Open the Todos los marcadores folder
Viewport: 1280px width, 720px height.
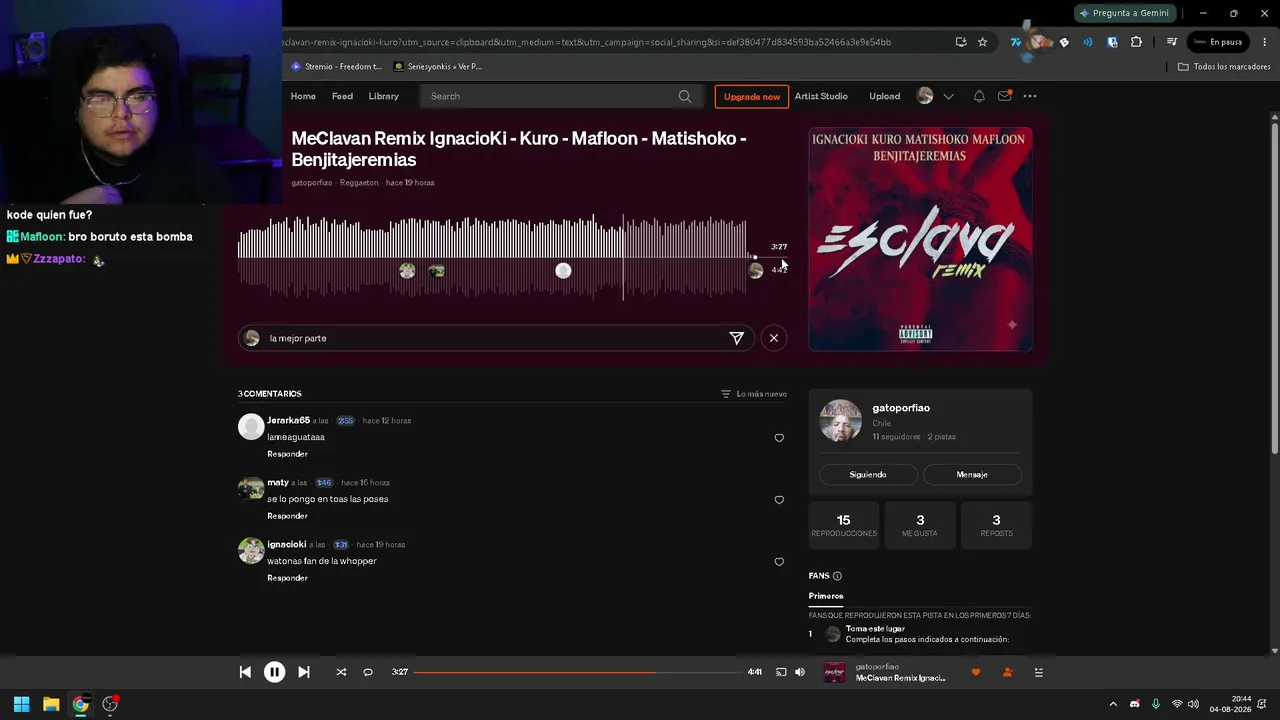click(x=1224, y=67)
